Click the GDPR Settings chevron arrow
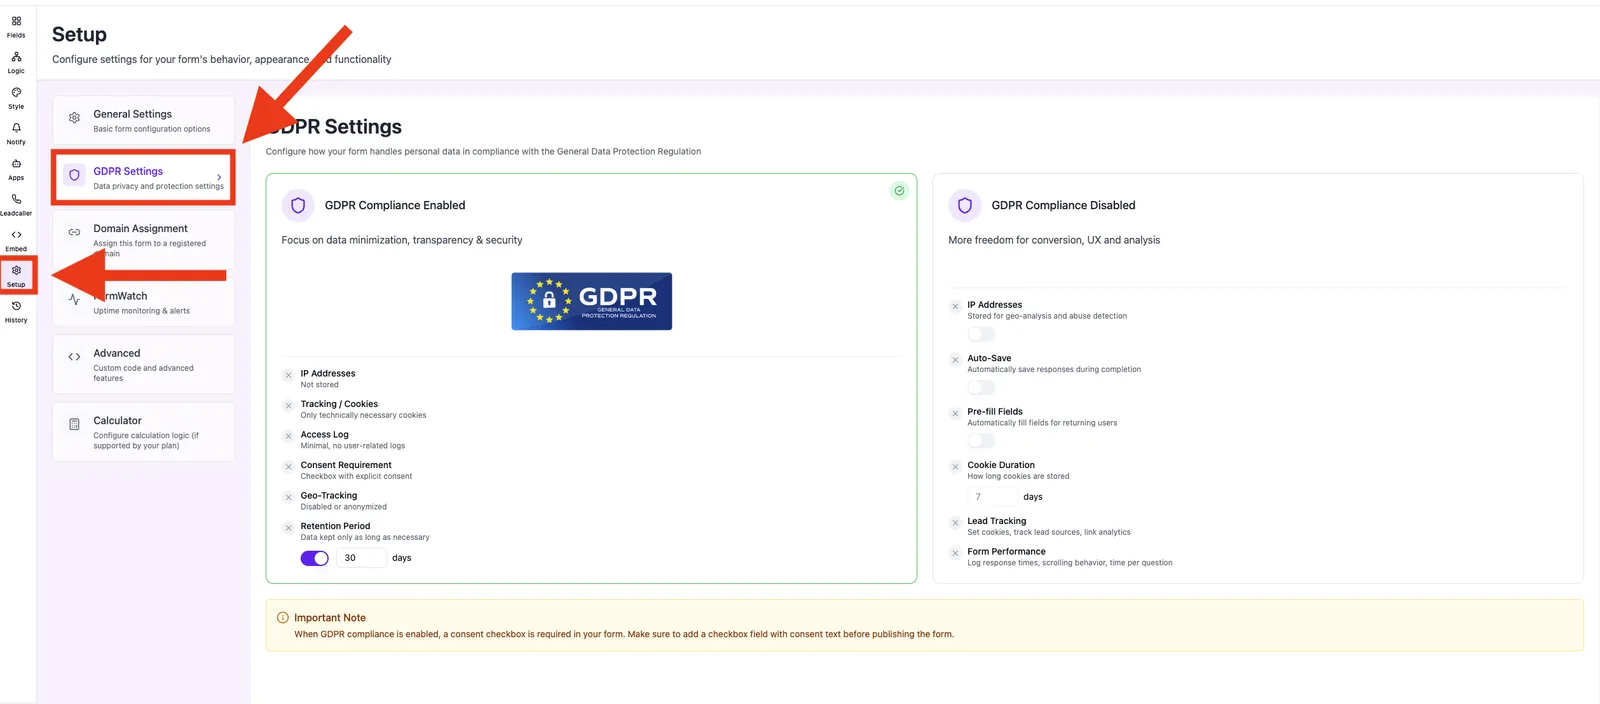The width and height of the screenshot is (1600, 704). pyautogui.click(x=220, y=177)
